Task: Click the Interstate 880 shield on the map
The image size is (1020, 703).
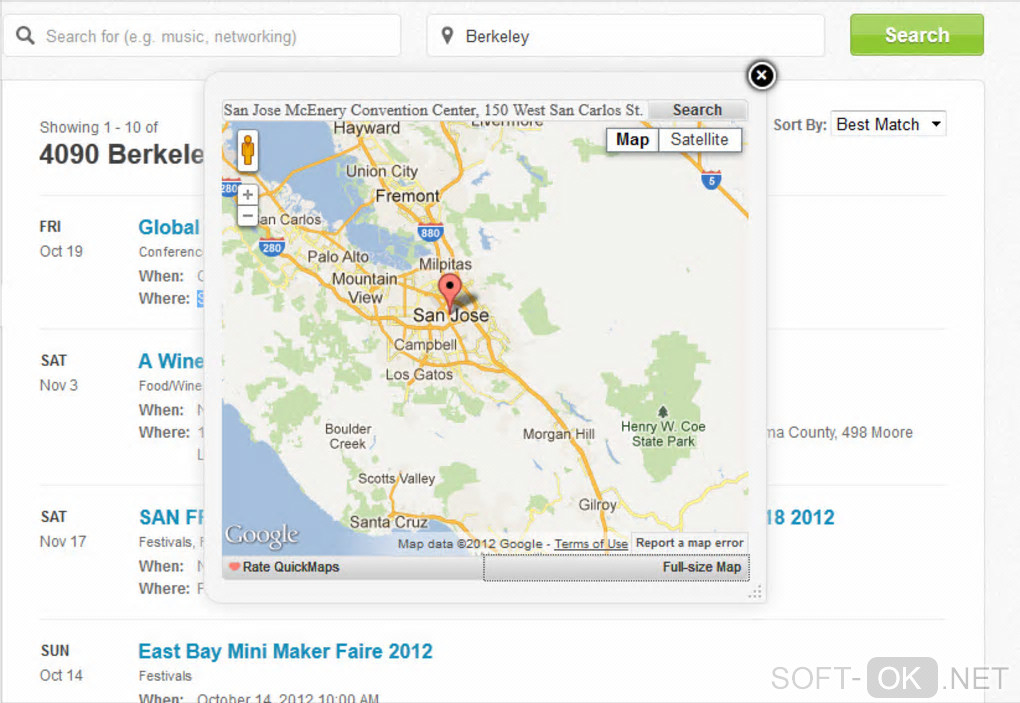Action: click(x=430, y=232)
